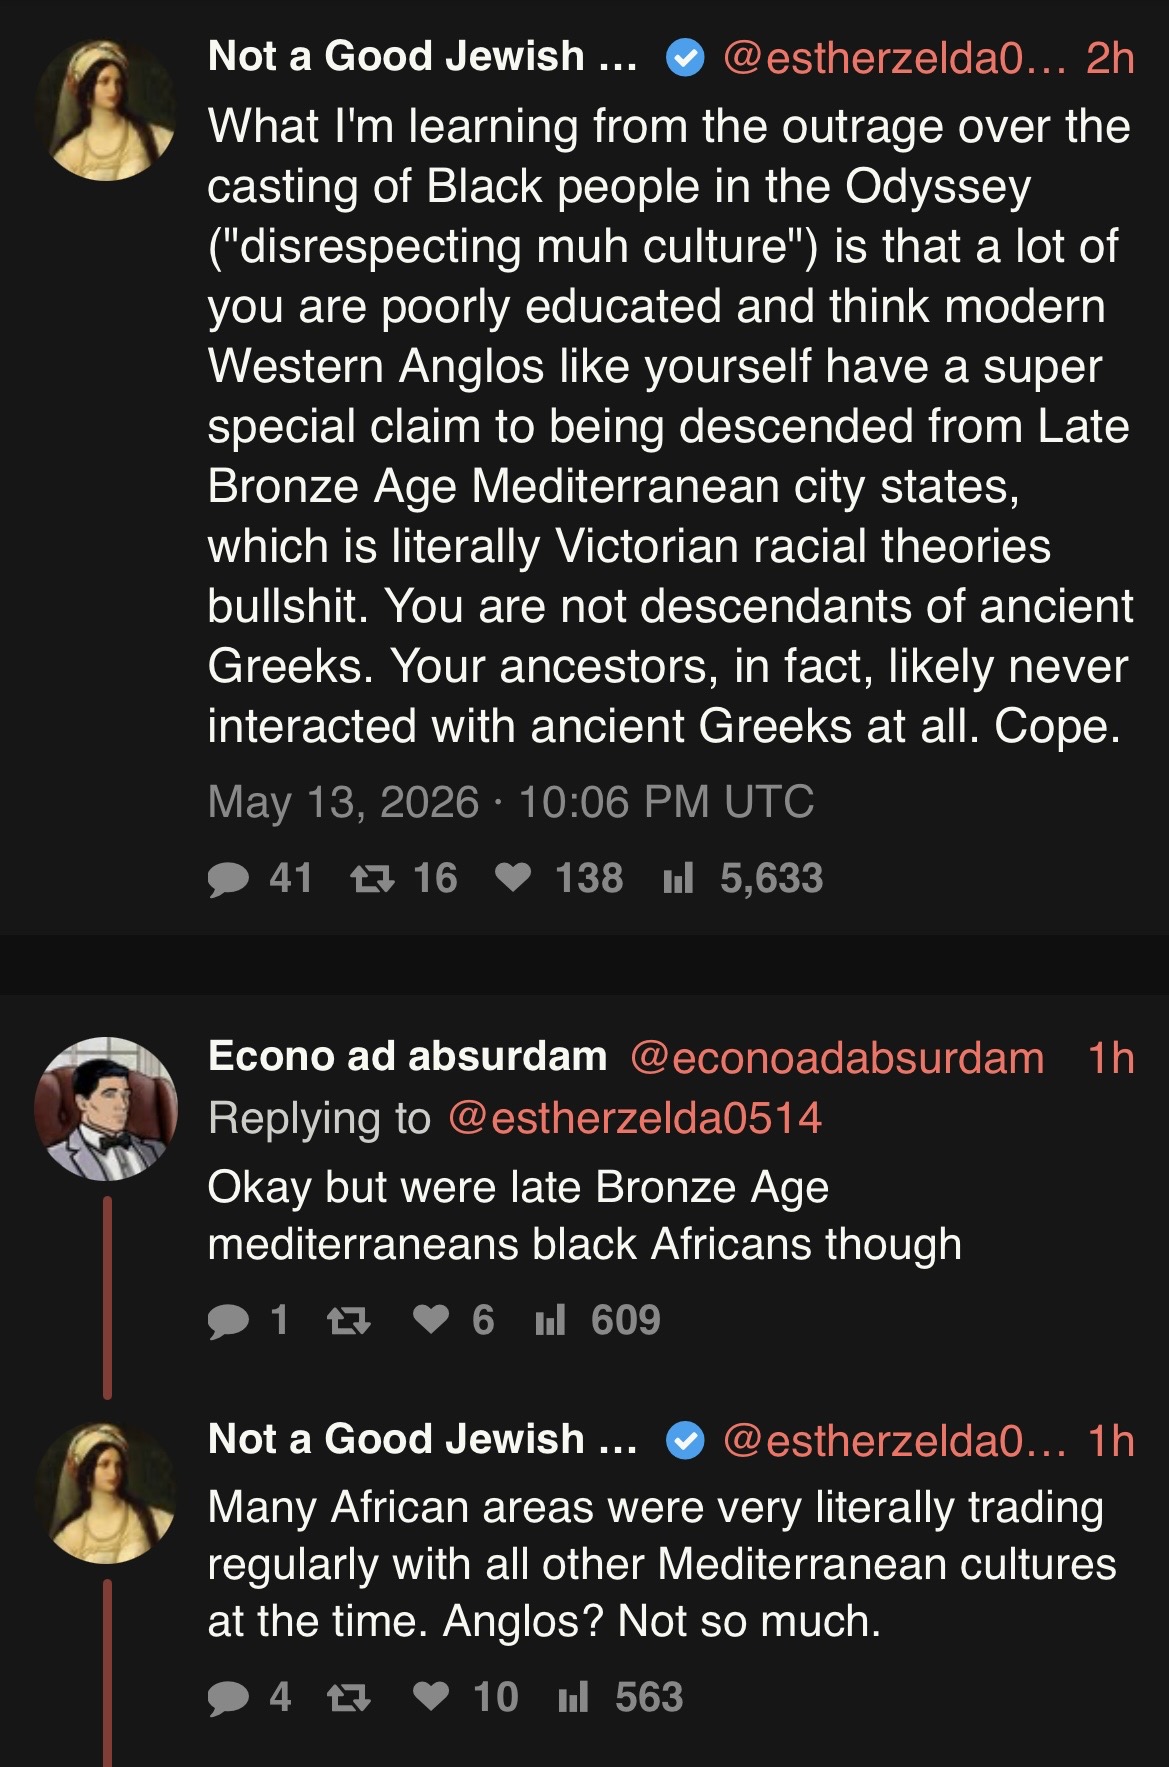View analytics showing 5,633 views
The width and height of the screenshot is (1169, 1767).
point(743,878)
